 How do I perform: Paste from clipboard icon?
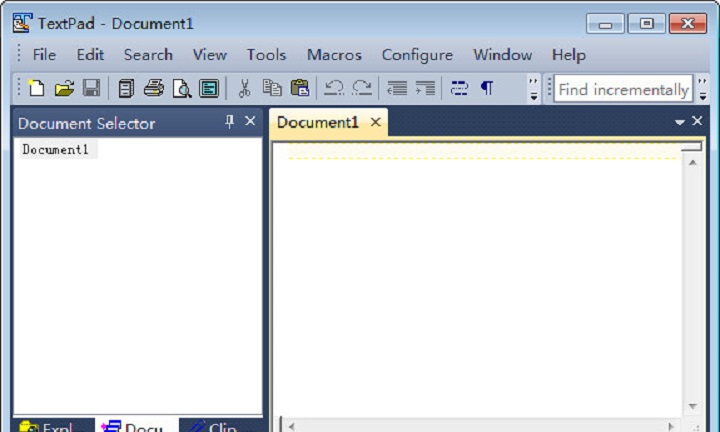(300, 88)
